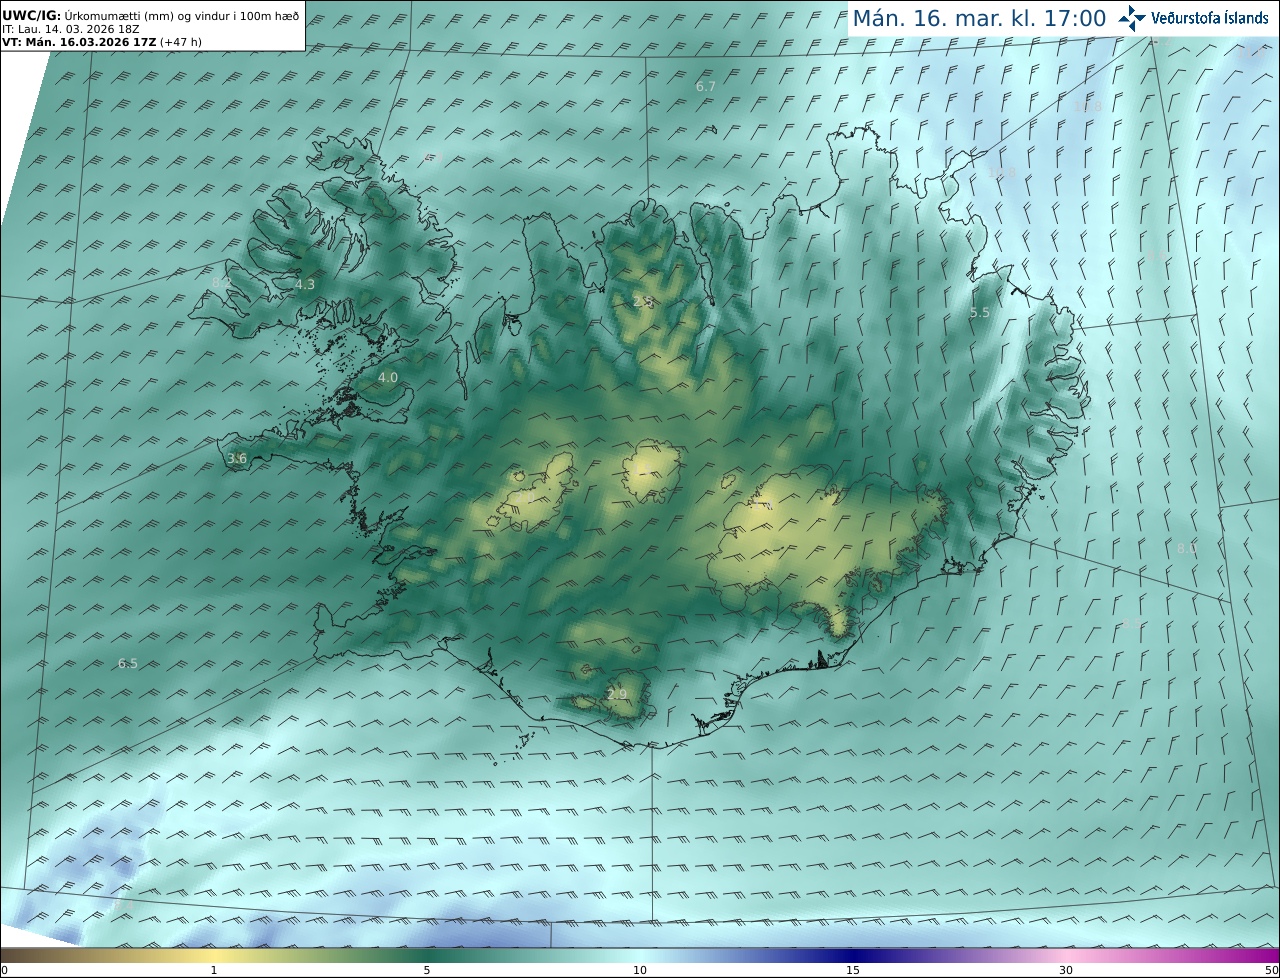This screenshot has width=1280, height=978.
Task: Click the Veðurstofa Íslands logo
Action: click(x=1193, y=18)
